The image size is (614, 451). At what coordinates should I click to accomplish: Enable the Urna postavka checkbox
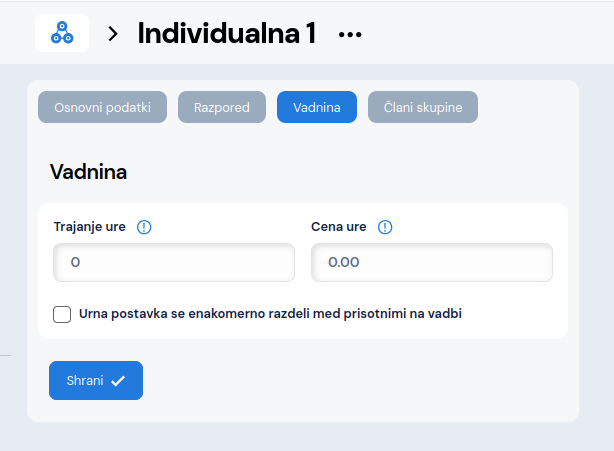click(62, 314)
